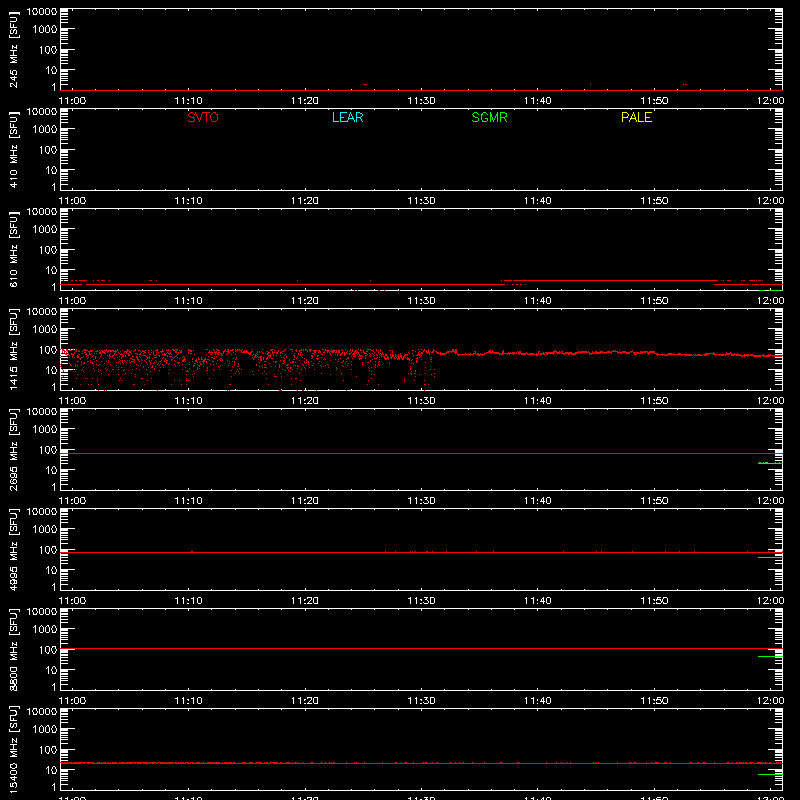Click the yellow PALE station label
Viewport: 800px width, 800px height.
click(636, 117)
